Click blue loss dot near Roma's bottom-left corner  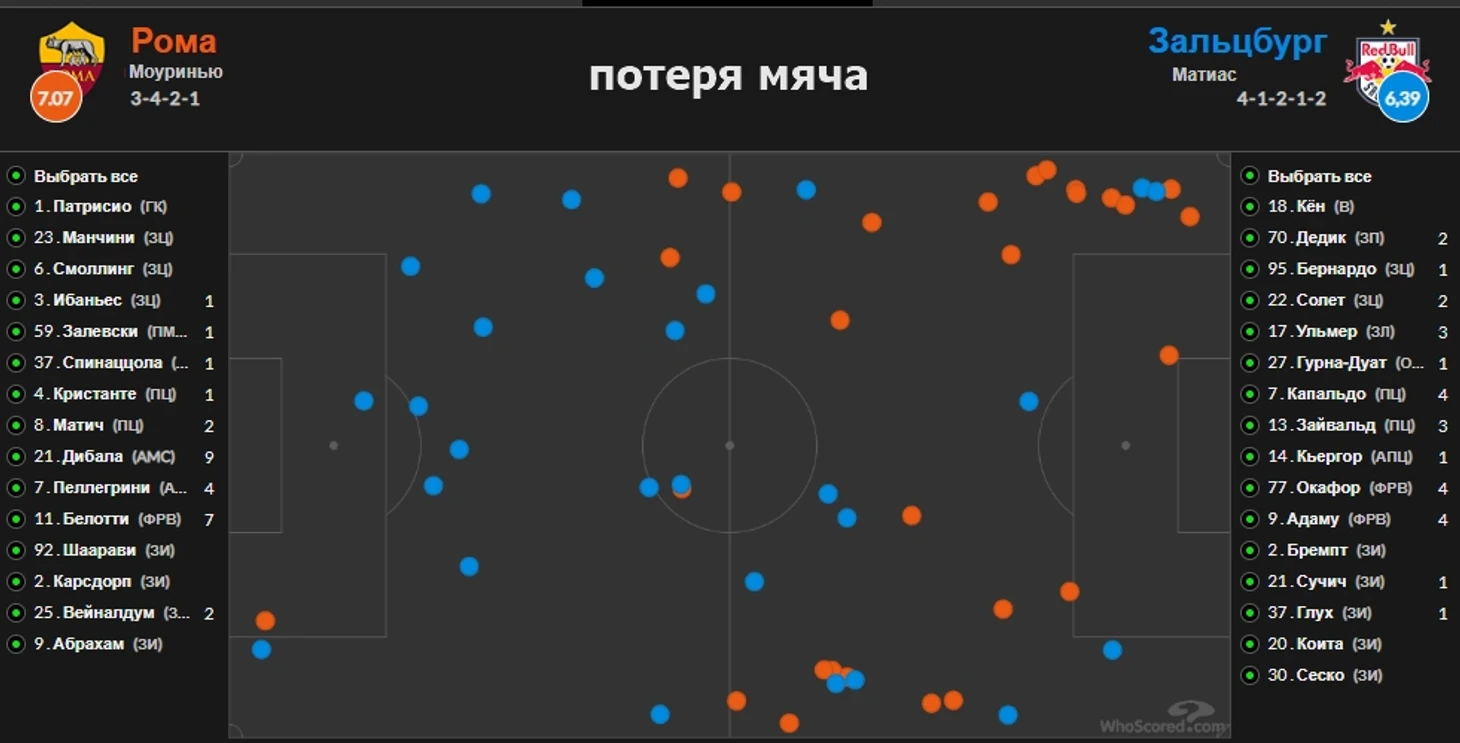[261, 649]
